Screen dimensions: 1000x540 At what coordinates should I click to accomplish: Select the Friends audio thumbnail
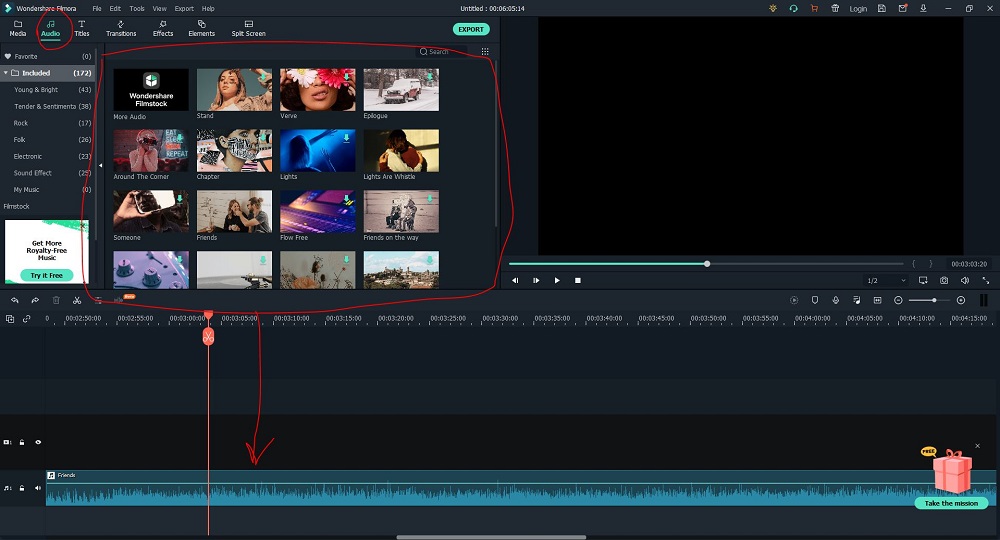[234, 211]
